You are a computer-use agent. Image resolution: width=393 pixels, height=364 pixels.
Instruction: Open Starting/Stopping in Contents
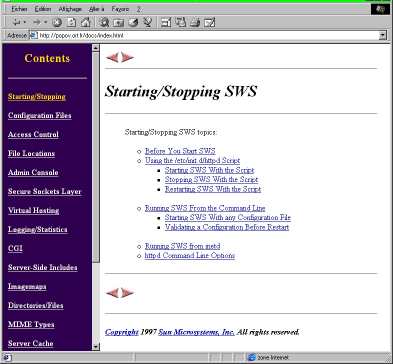pos(37,97)
